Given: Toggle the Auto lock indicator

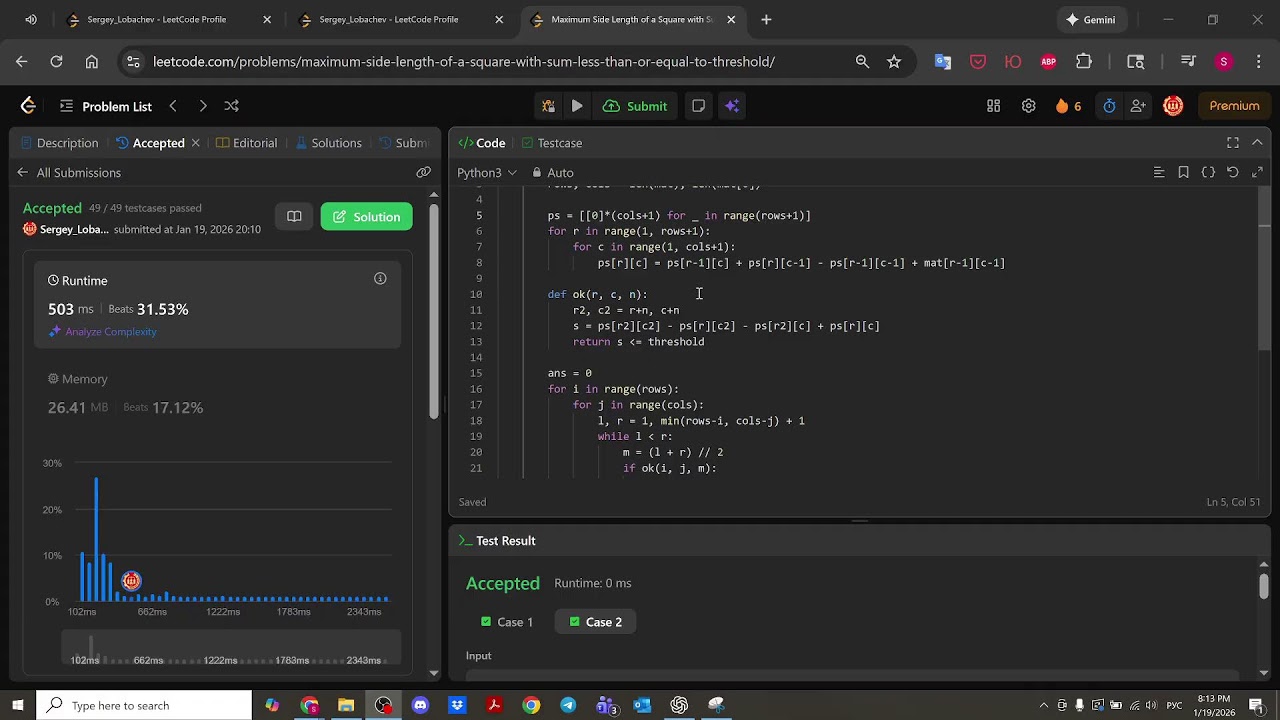Looking at the screenshot, I should tap(553, 173).
